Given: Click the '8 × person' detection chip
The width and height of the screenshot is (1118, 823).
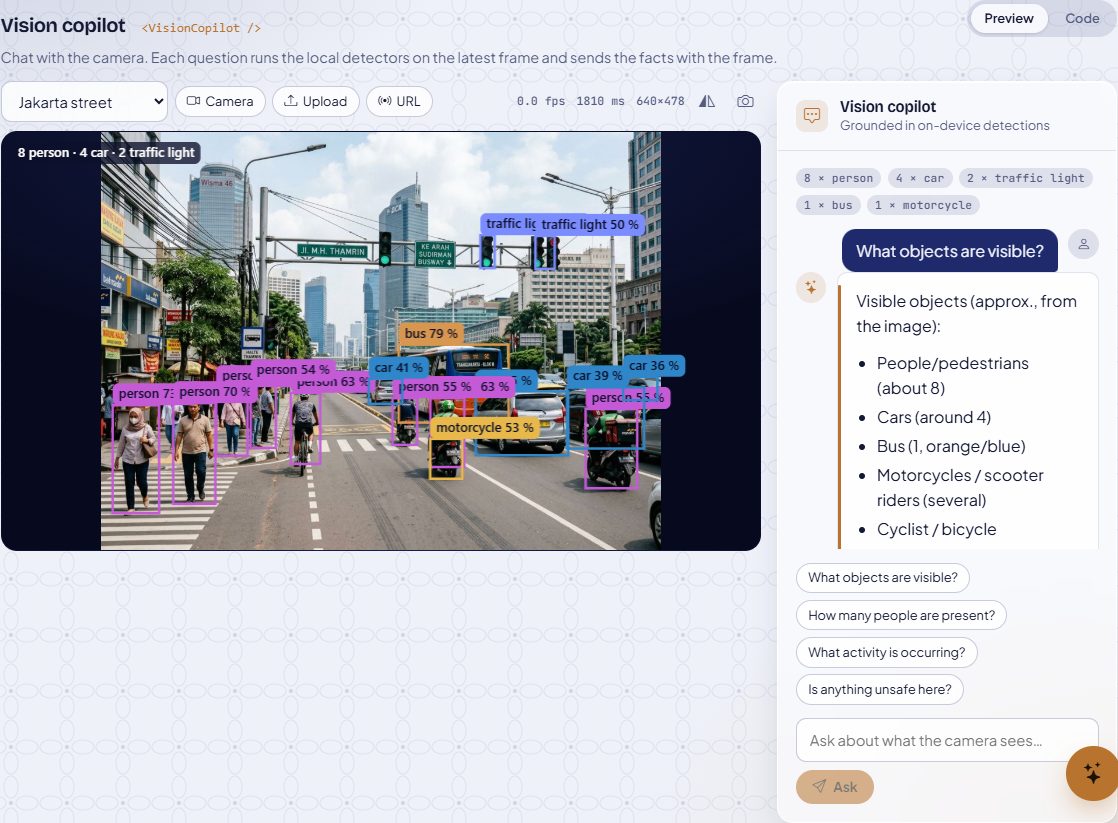Looking at the screenshot, I should [x=838, y=178].
